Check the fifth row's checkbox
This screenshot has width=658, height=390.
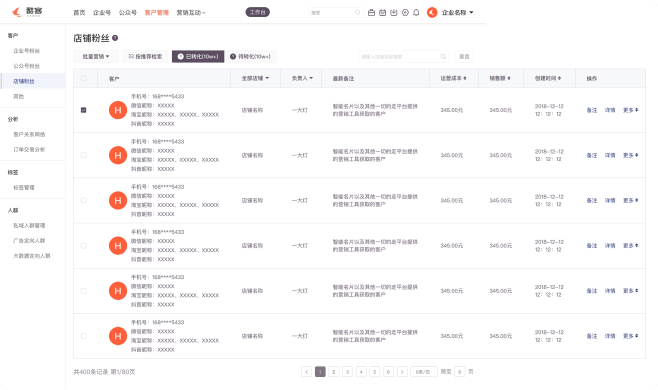point(84,291)
